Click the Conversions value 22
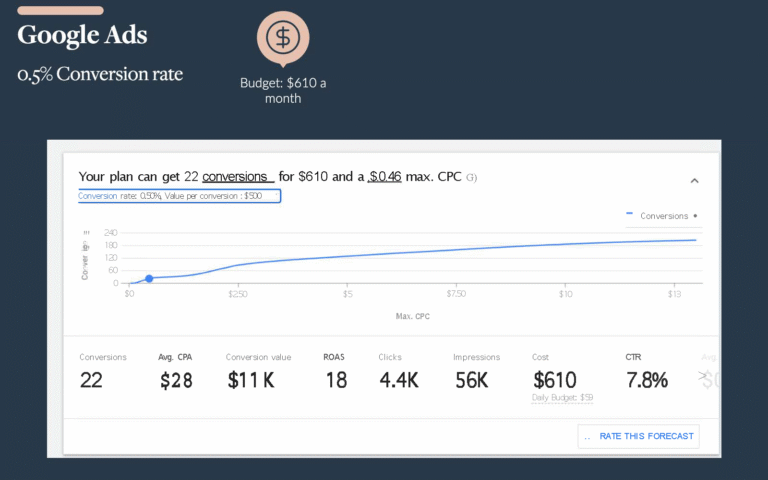 click(91, 380)
